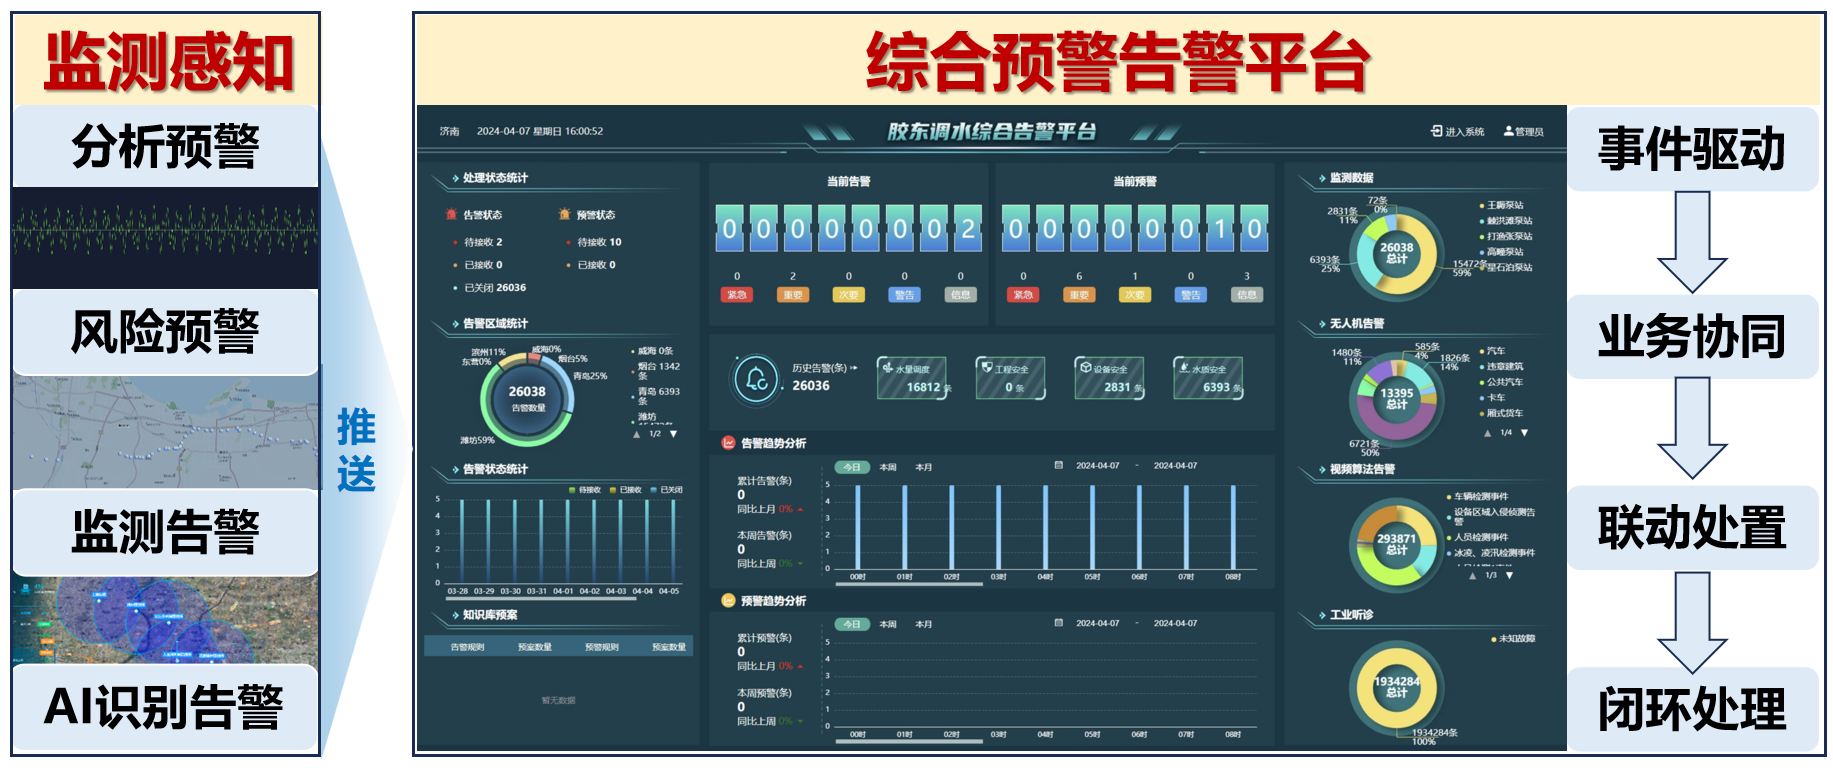Click chevron icon beside 工业听诊 heading
1833x768 pixels.
click(x=1322, y=616)
